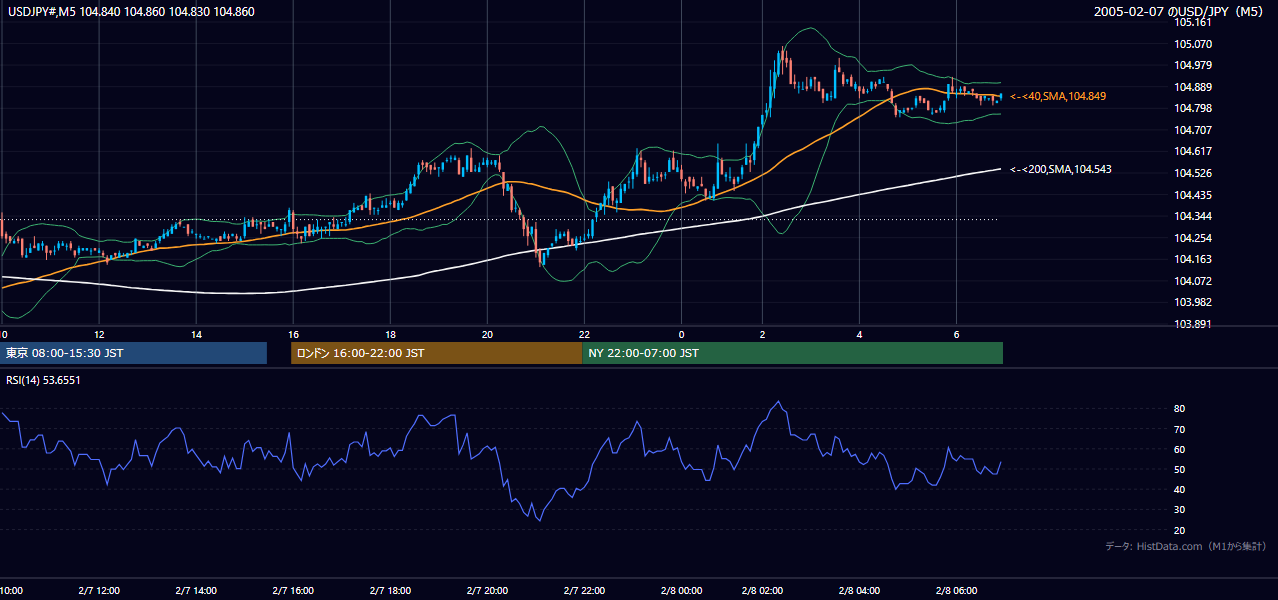Click price axis value 104.617
Screen dimensions: 1278x600
(x=1193, y=151)
